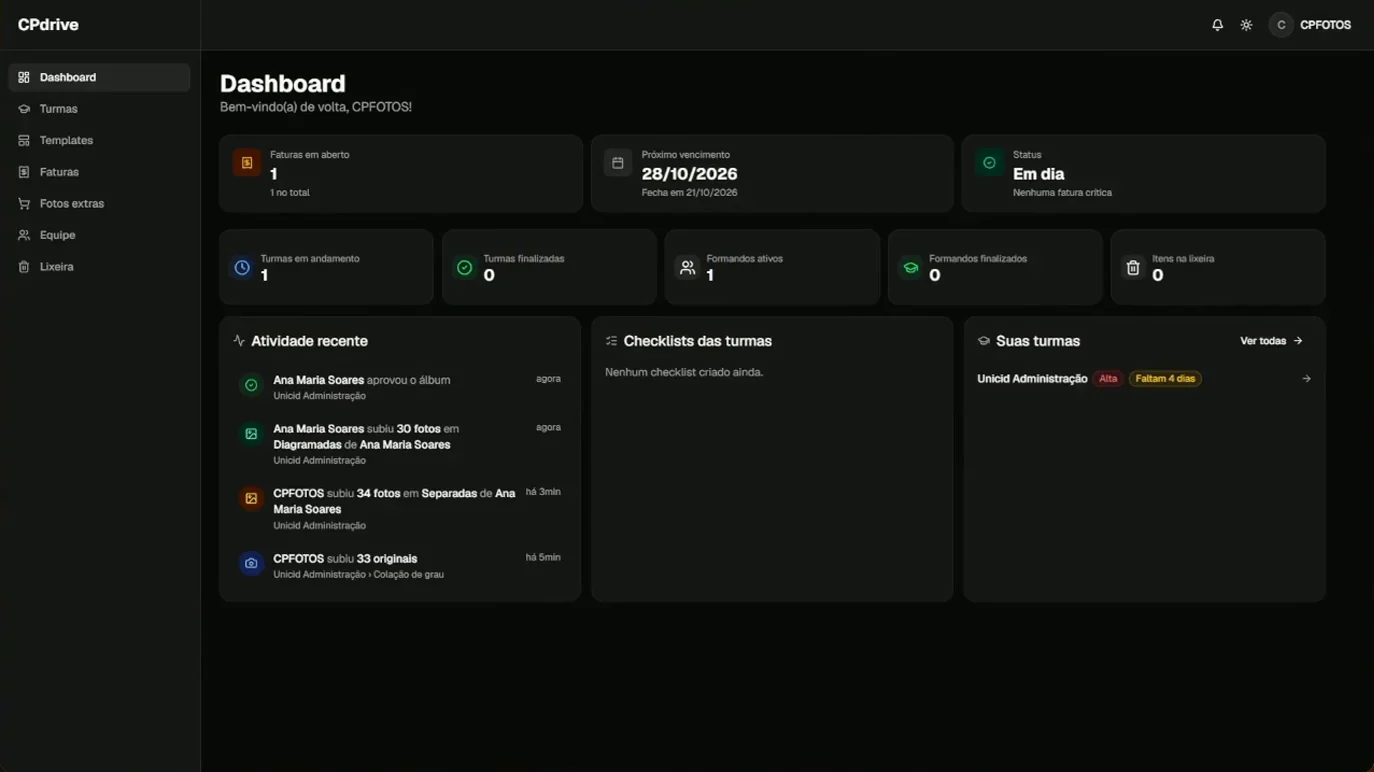Viewport: 1374px width, 772px height.
Task: Open the Turmas finalizadas card
Action: coord(549,267)
